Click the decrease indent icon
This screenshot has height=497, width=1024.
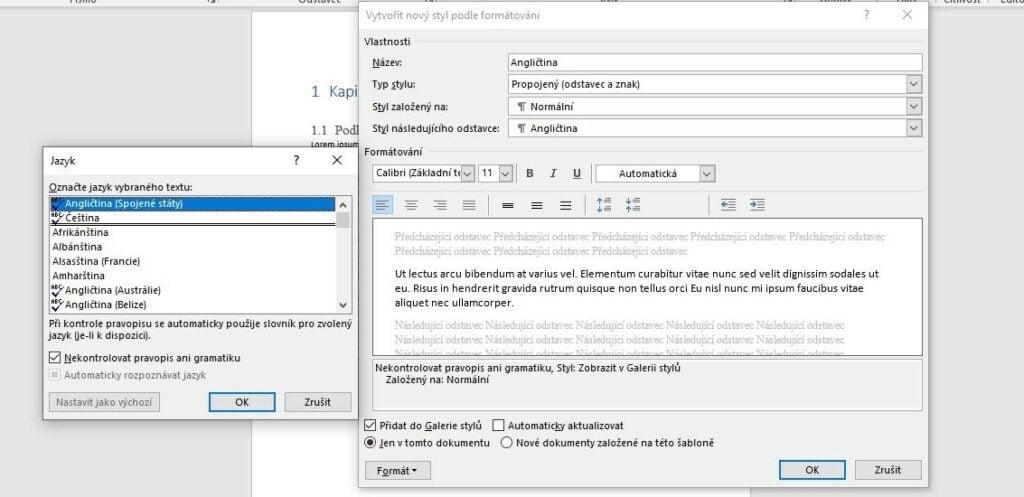728,205
